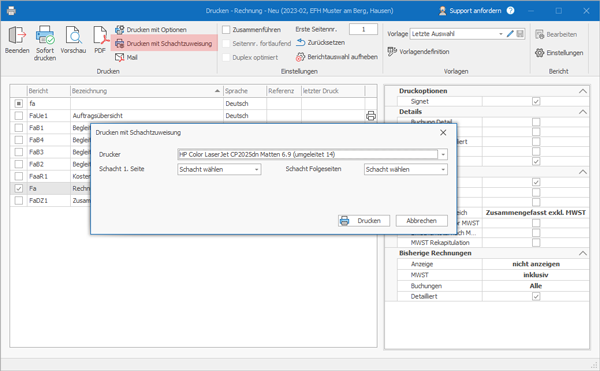This screenshot has width=600, height=371.
Task: Click Anzeige value nicht anzeigen
Action: tap(536, 264)
